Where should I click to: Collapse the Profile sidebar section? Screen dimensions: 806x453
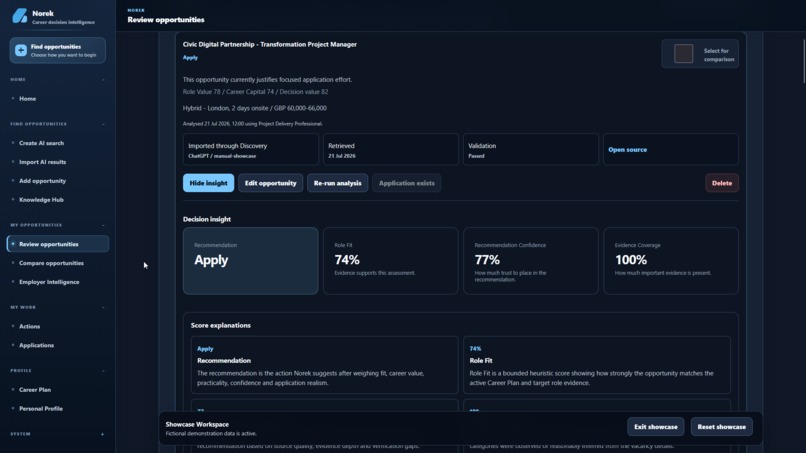coord(103,371)
